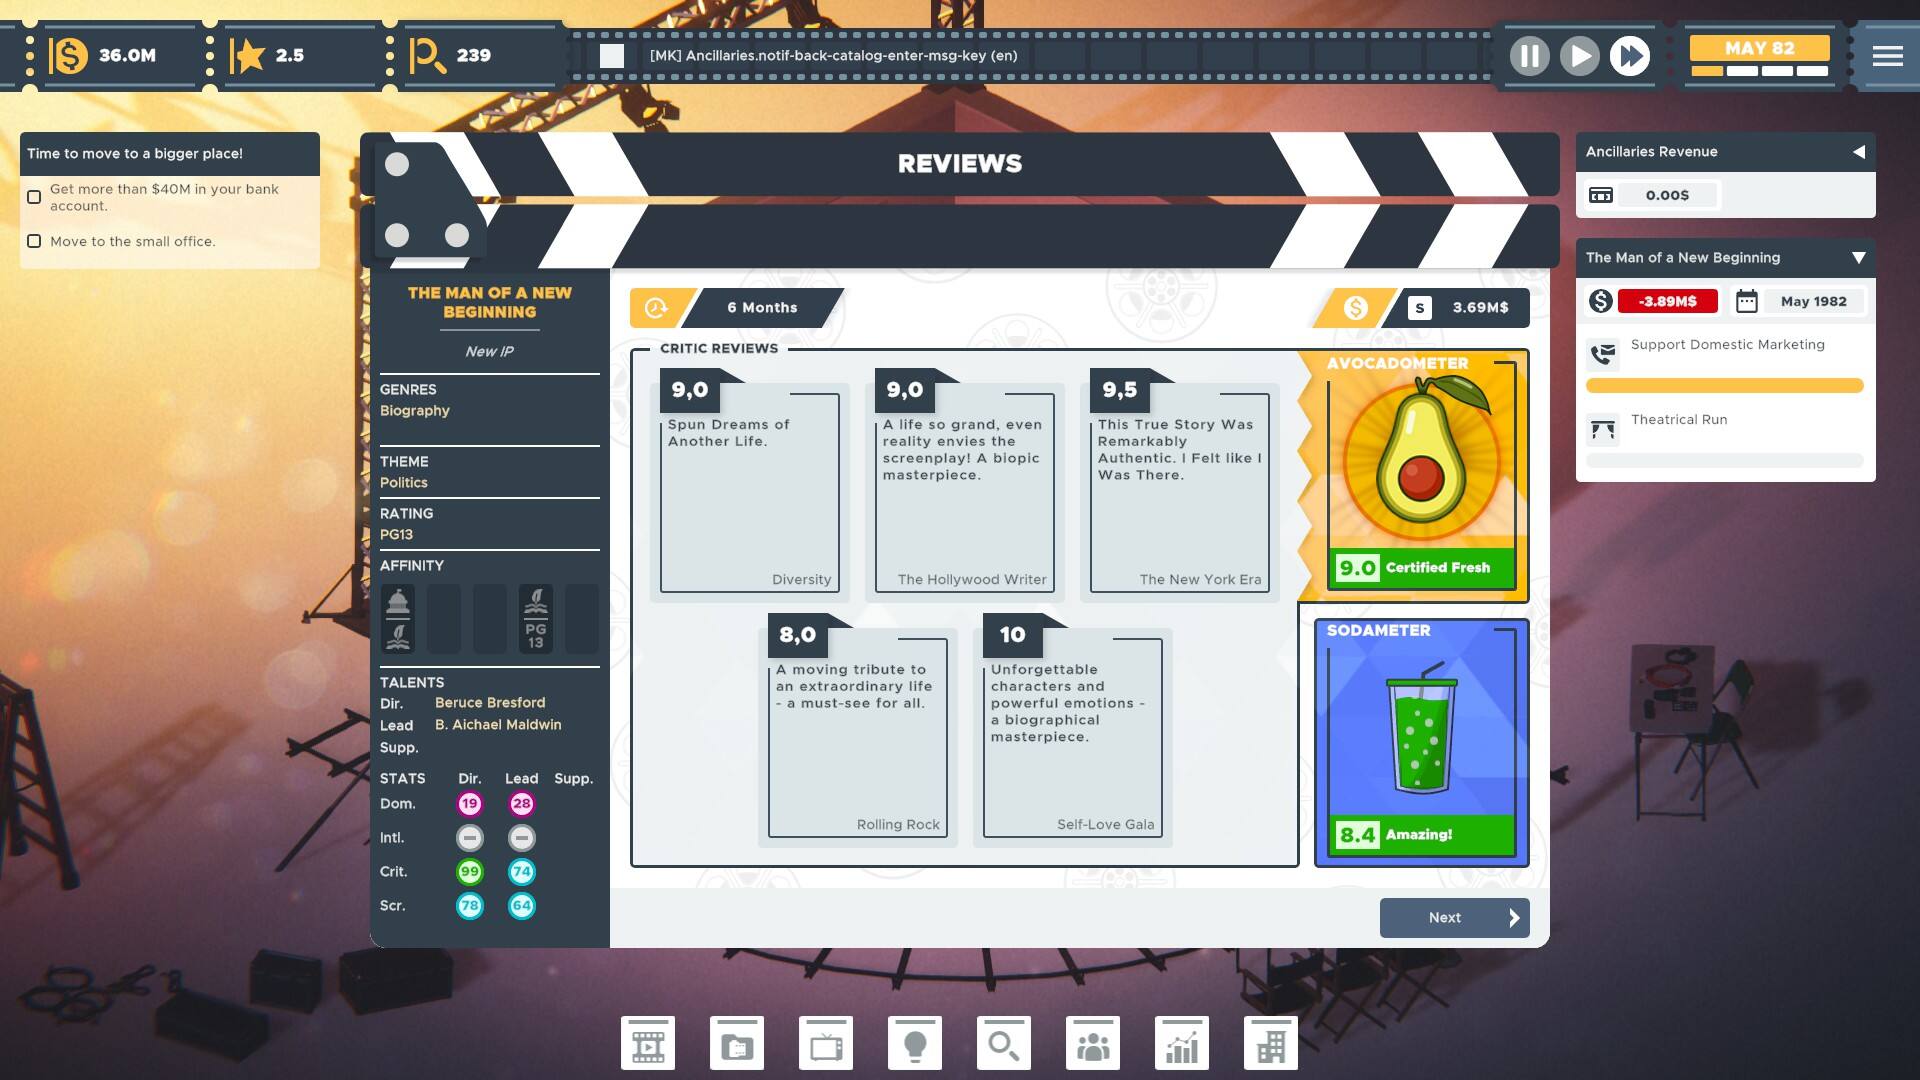
Task: Click the office building icon
Action: coord(1270,1044)
